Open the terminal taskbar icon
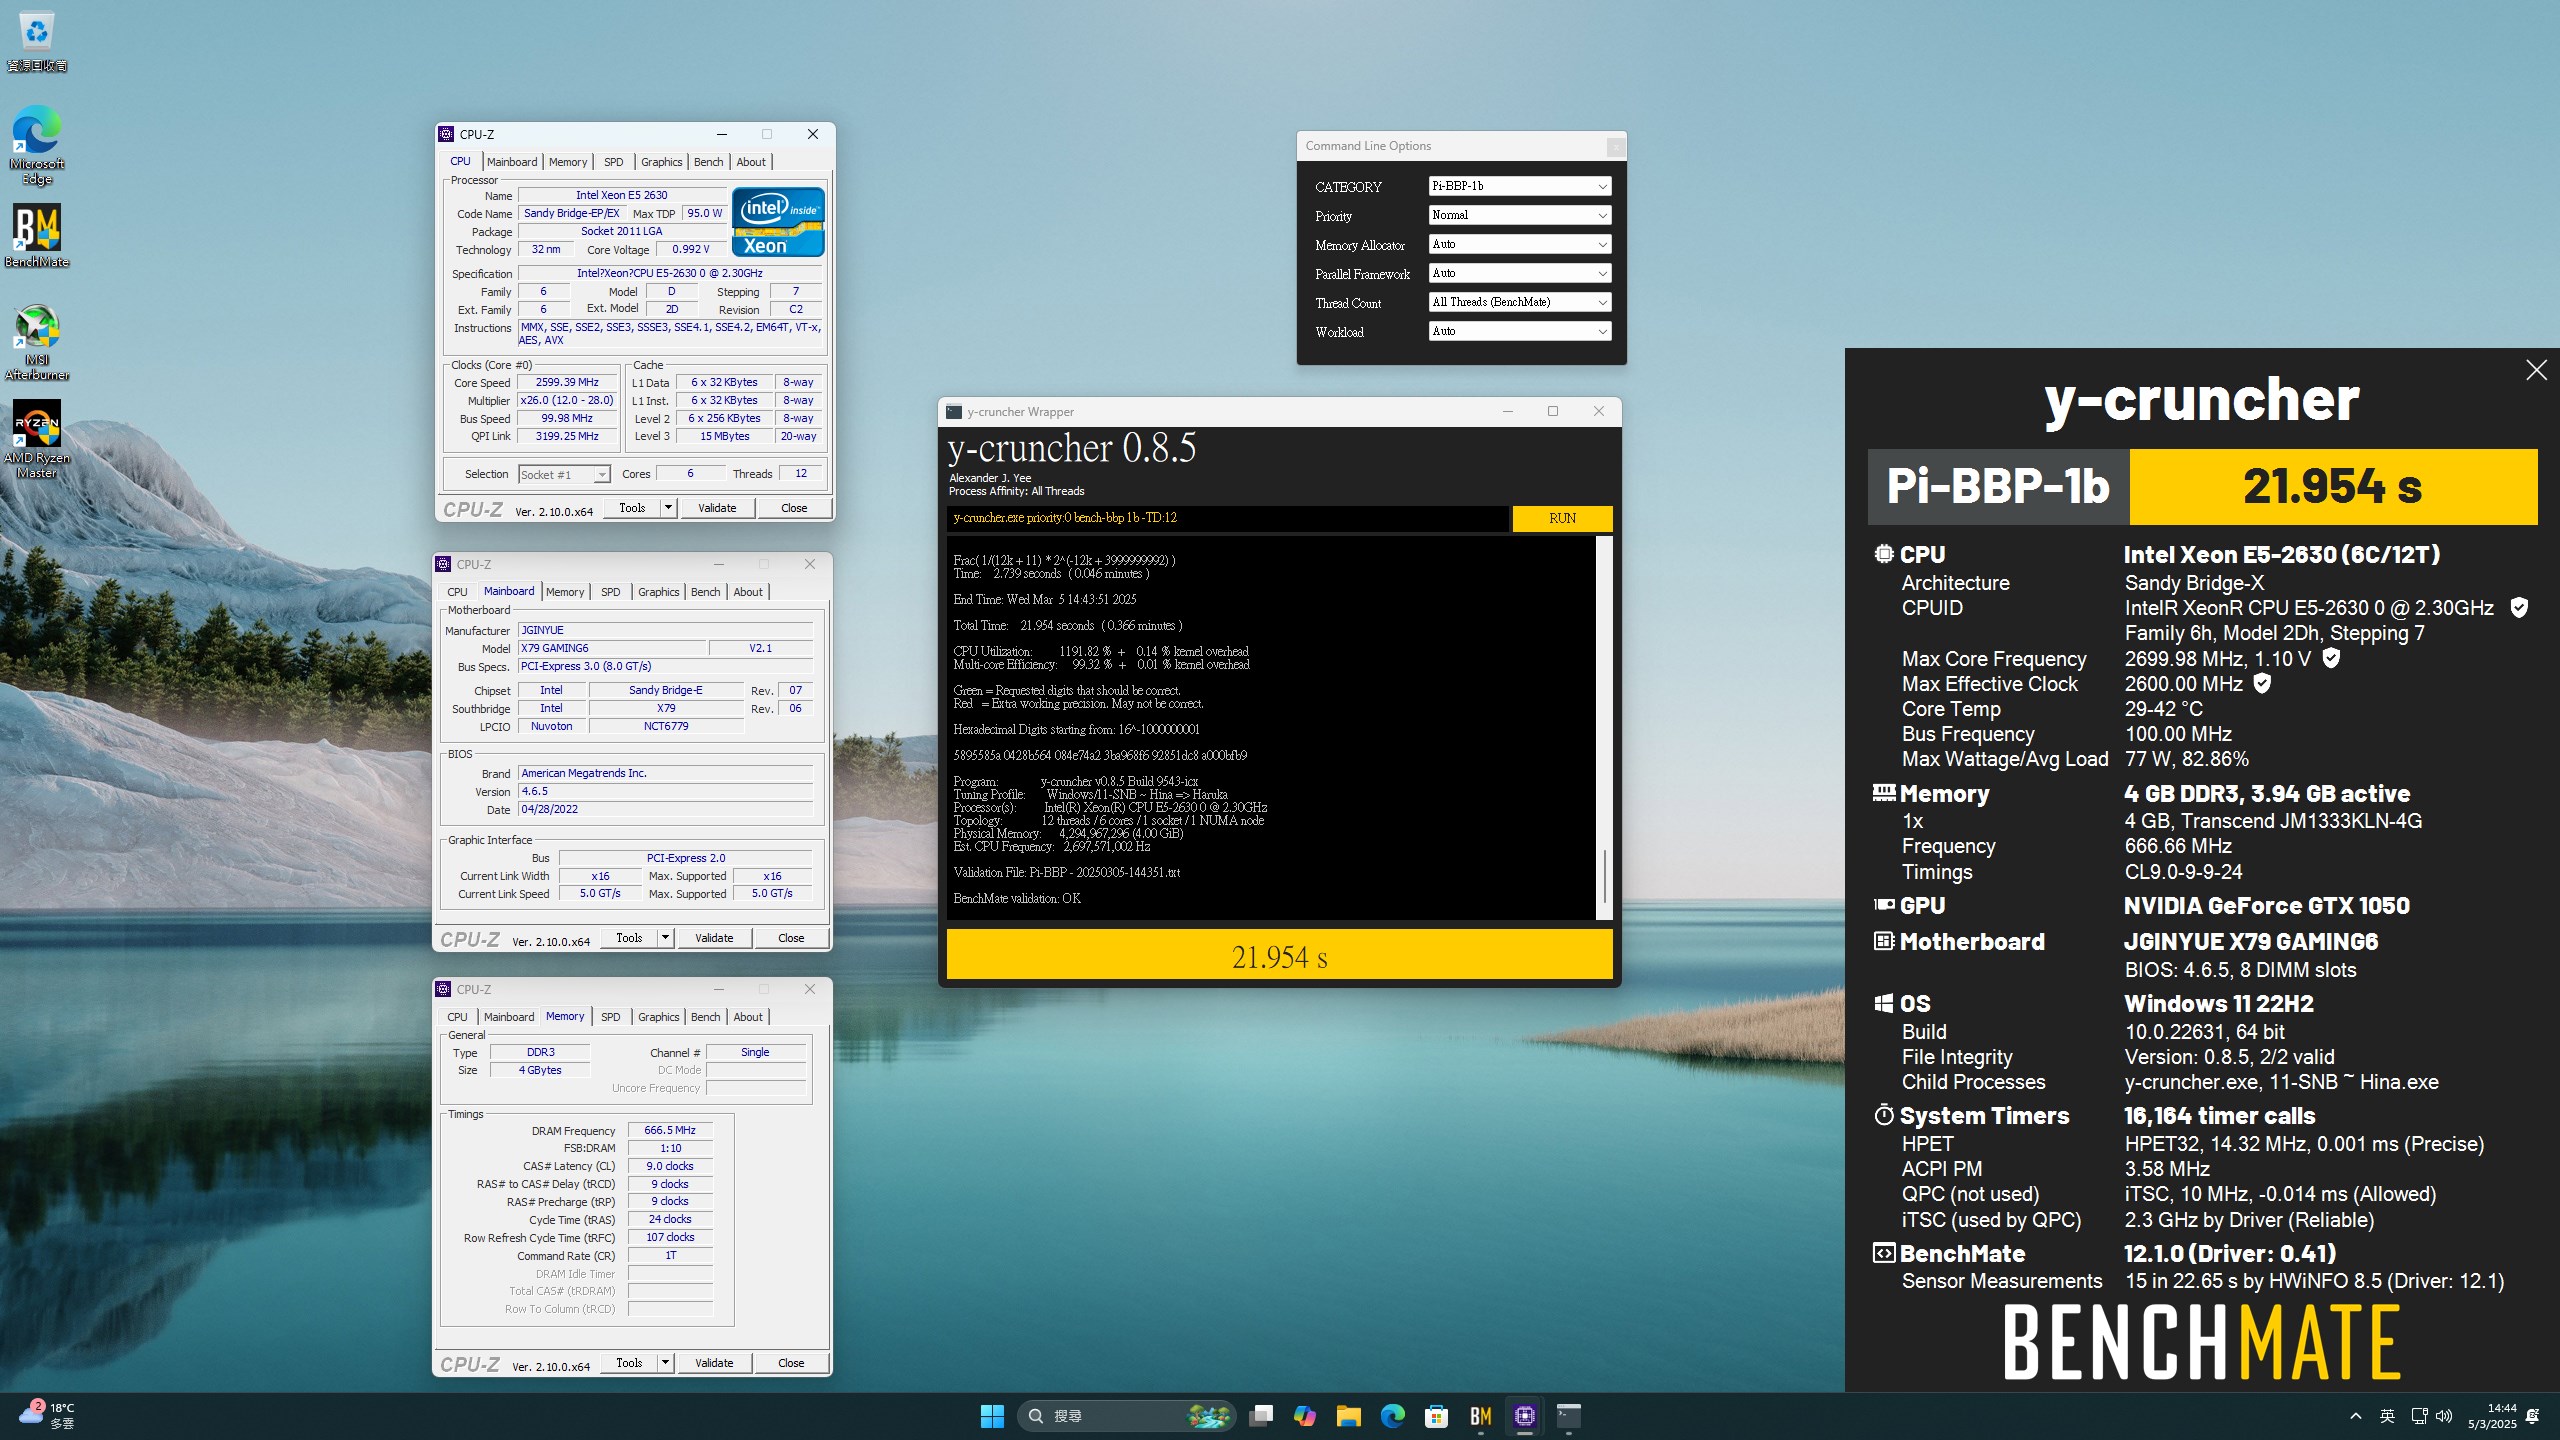The height and width of the screenshot is (1440, 2560). click(1569, 1416)
